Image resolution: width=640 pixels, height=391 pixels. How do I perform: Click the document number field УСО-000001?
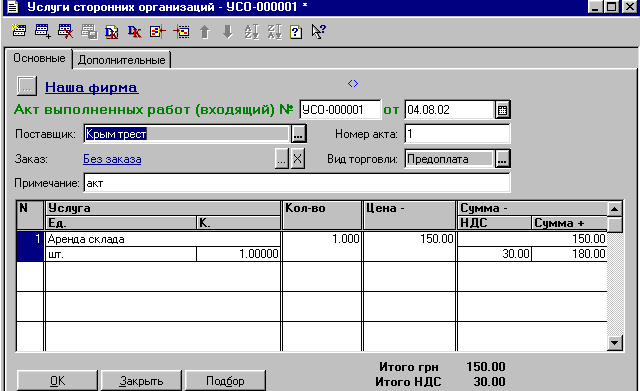pos(340,110)
